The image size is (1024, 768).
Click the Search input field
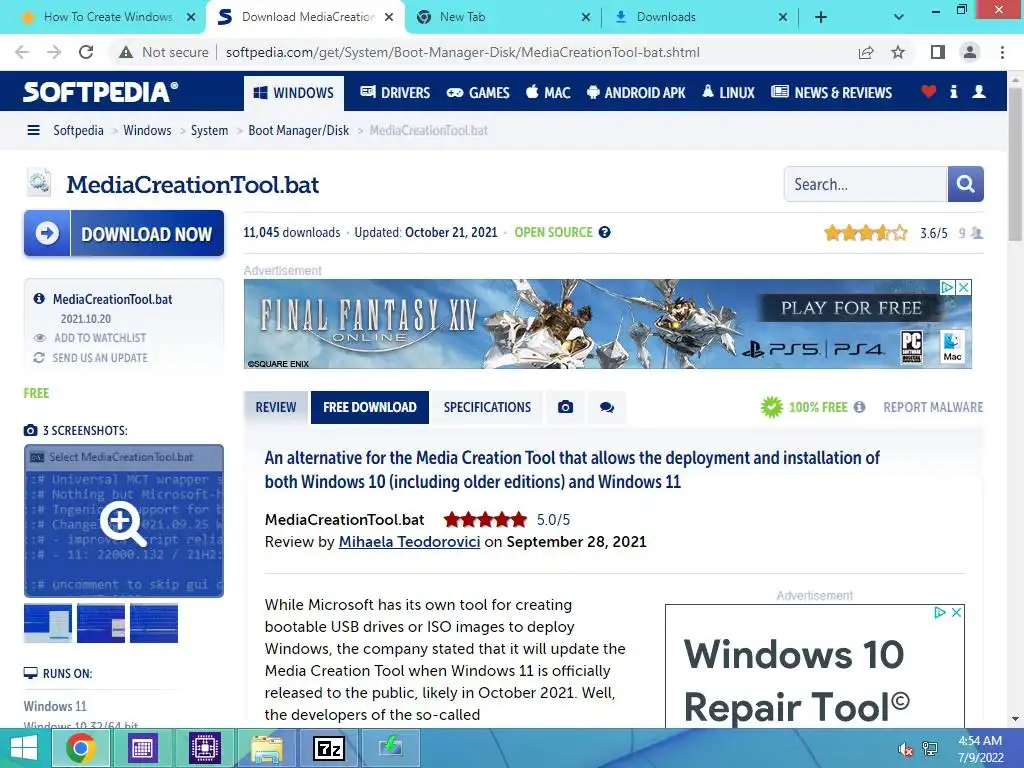[865, 184]
